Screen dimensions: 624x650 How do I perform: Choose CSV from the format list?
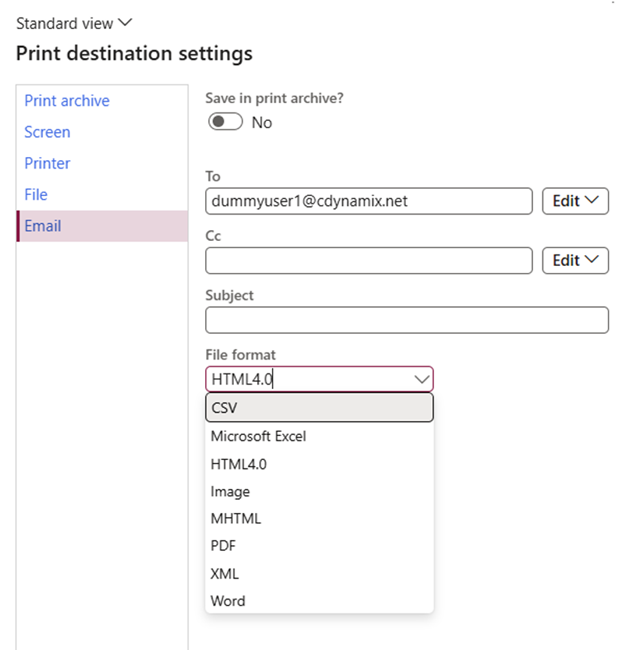pyautogui.click(x=319, y=407)
